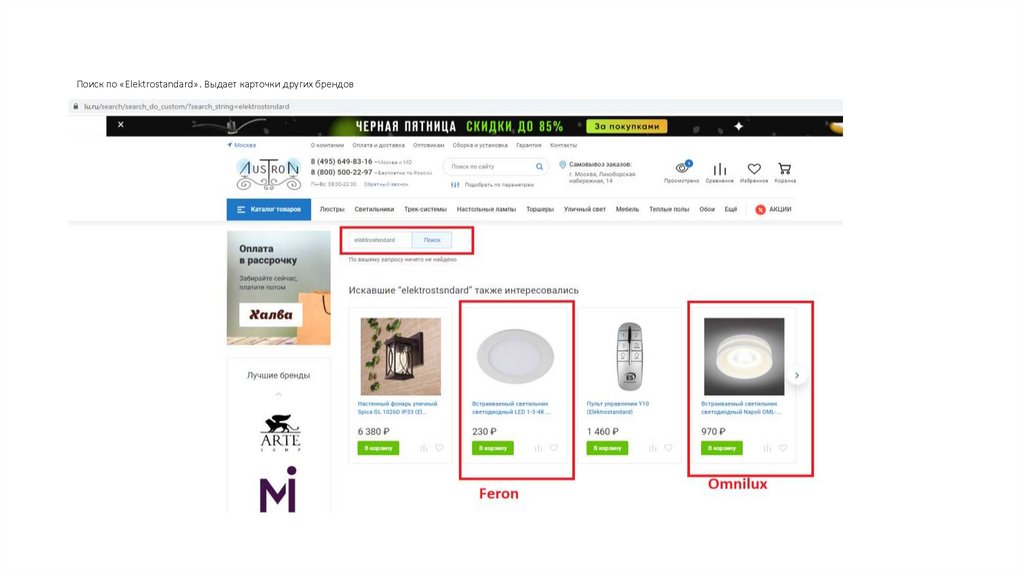Click the Поиск button beside query field
Image resolution: width=1024 pixels, height=574 pixels.
432,240
